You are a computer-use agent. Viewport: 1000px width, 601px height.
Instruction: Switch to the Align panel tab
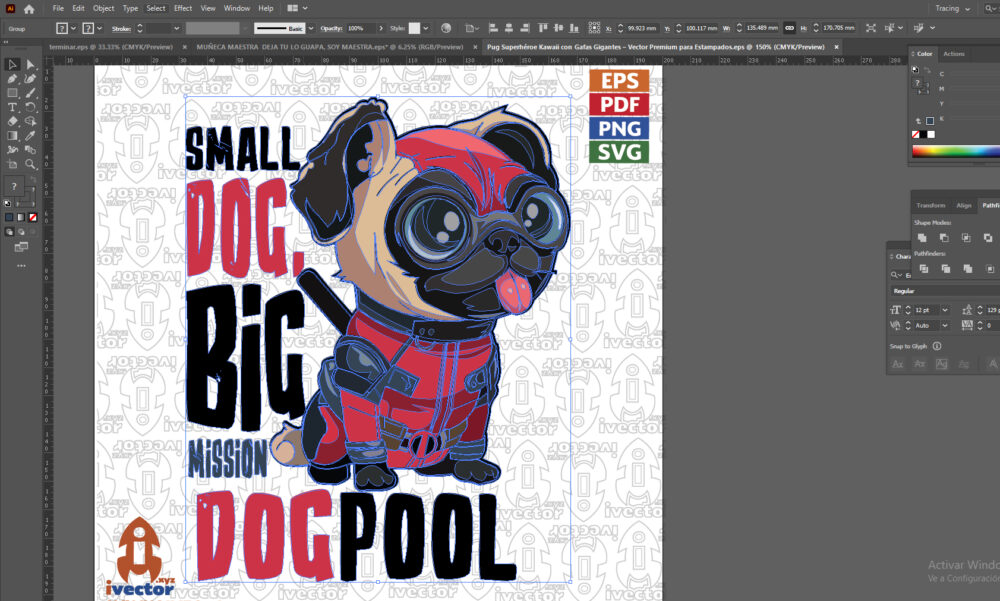(x=964, y=205)
